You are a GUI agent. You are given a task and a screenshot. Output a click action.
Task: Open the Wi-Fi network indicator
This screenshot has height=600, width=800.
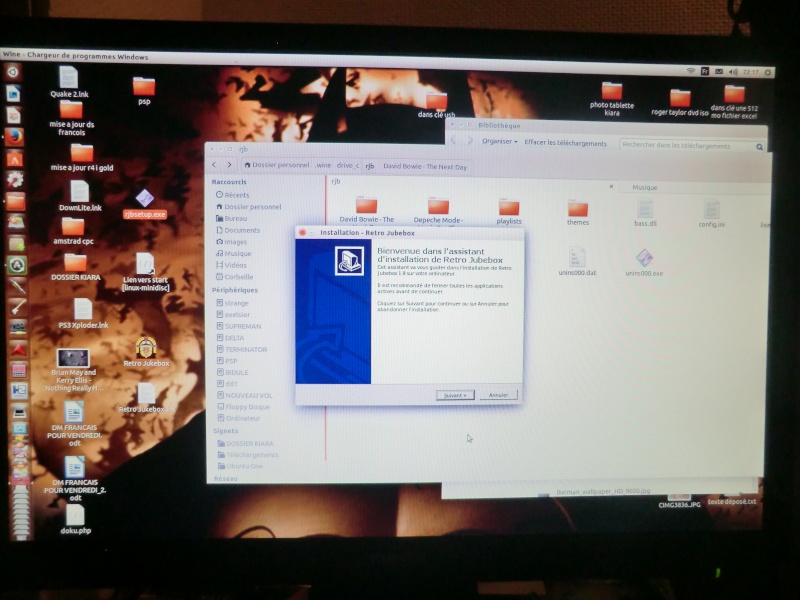691,71
